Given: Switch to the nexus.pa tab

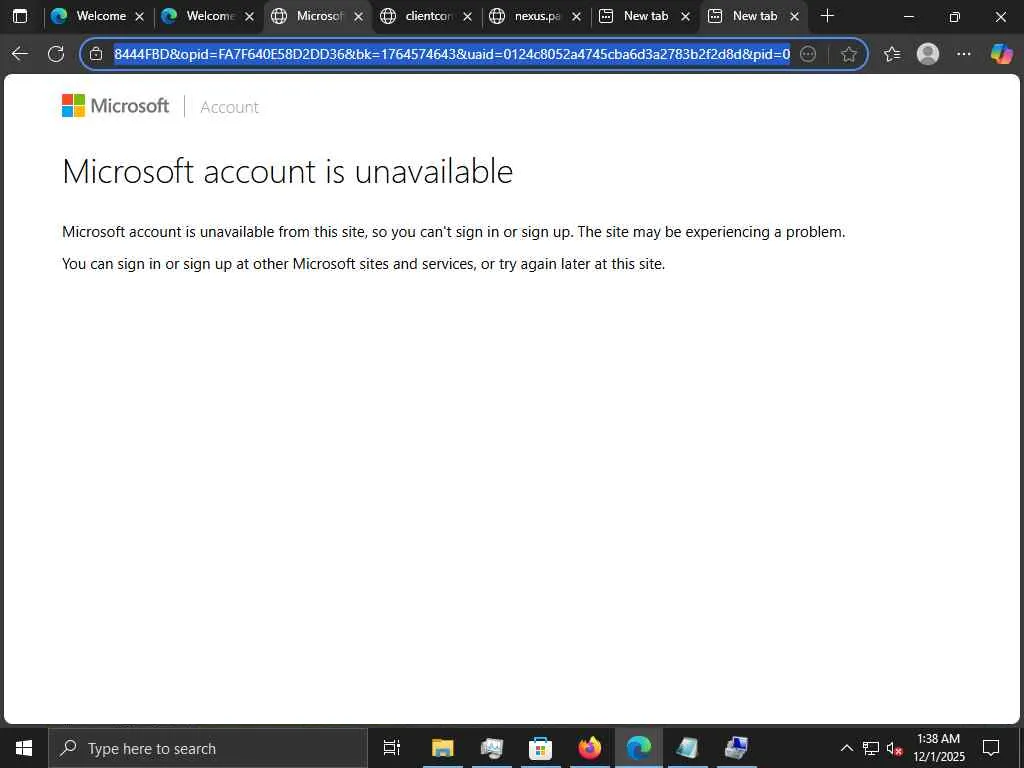Looking at the screenshot, I should [x=536, y=16].
